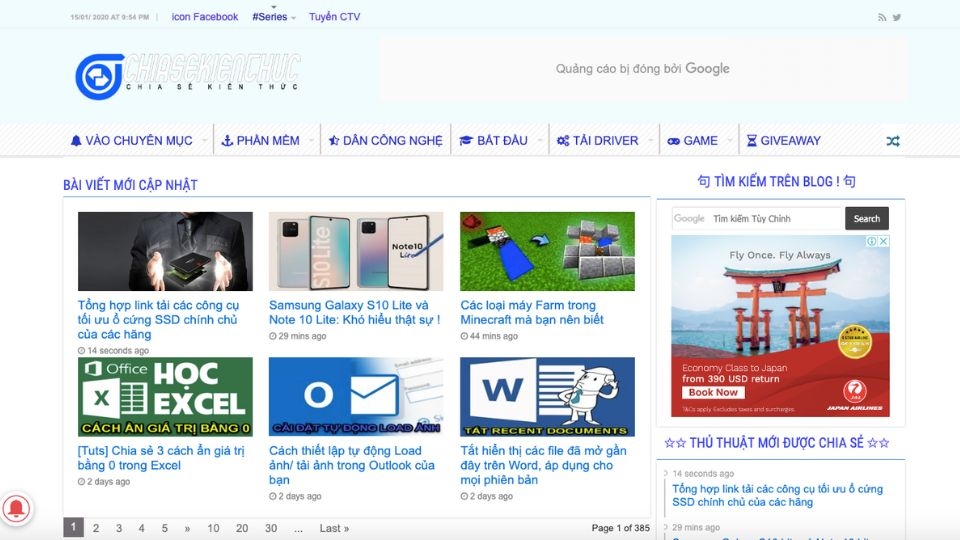Click the anchor icon beside Phần mềm
Viewport: 960px width, 540px height.
227,141
